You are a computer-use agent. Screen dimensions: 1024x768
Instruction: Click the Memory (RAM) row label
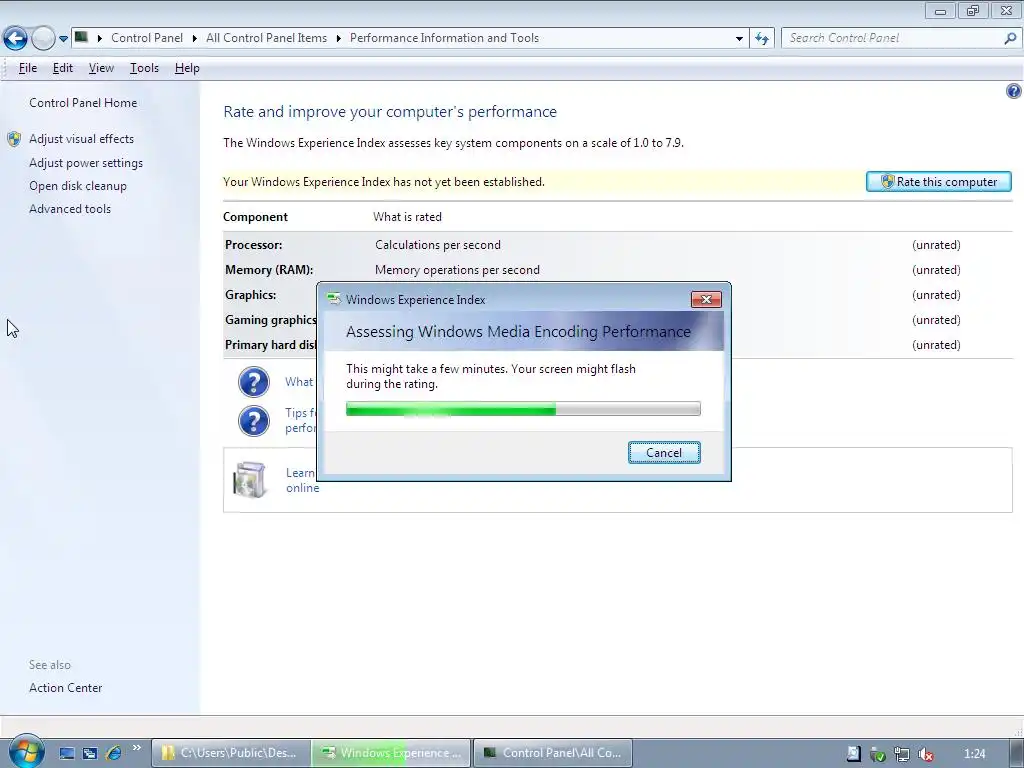[x=269, y=270]
